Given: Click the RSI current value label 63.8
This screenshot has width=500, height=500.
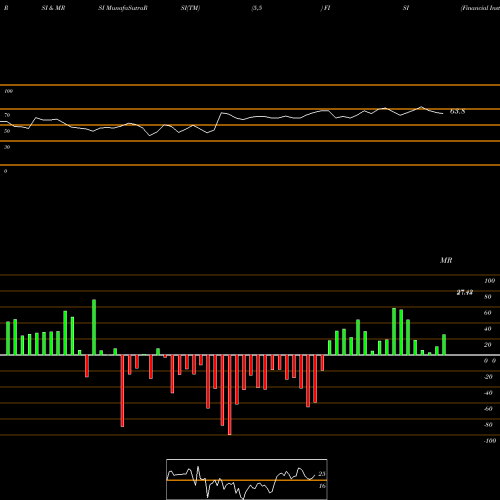Looking at the screenshot, I should pos(457,112).
